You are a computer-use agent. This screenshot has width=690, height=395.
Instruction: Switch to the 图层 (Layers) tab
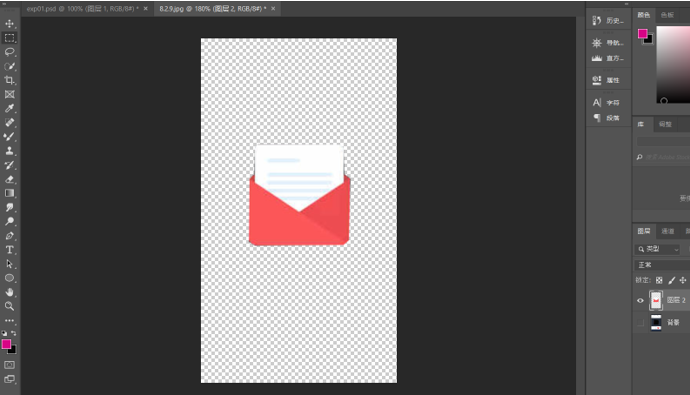tap(644, 231)
